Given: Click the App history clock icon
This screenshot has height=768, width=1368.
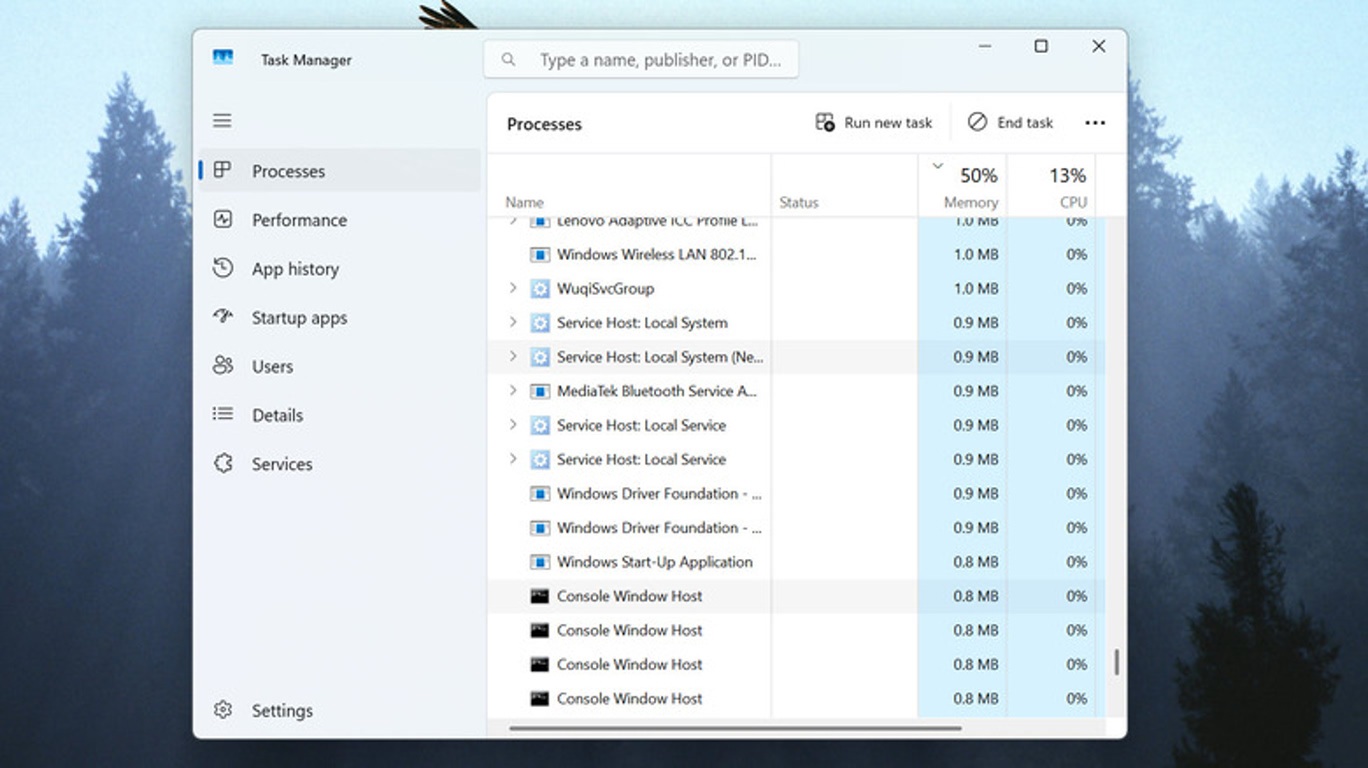Looking at the screenshot, I should point(223,268).
